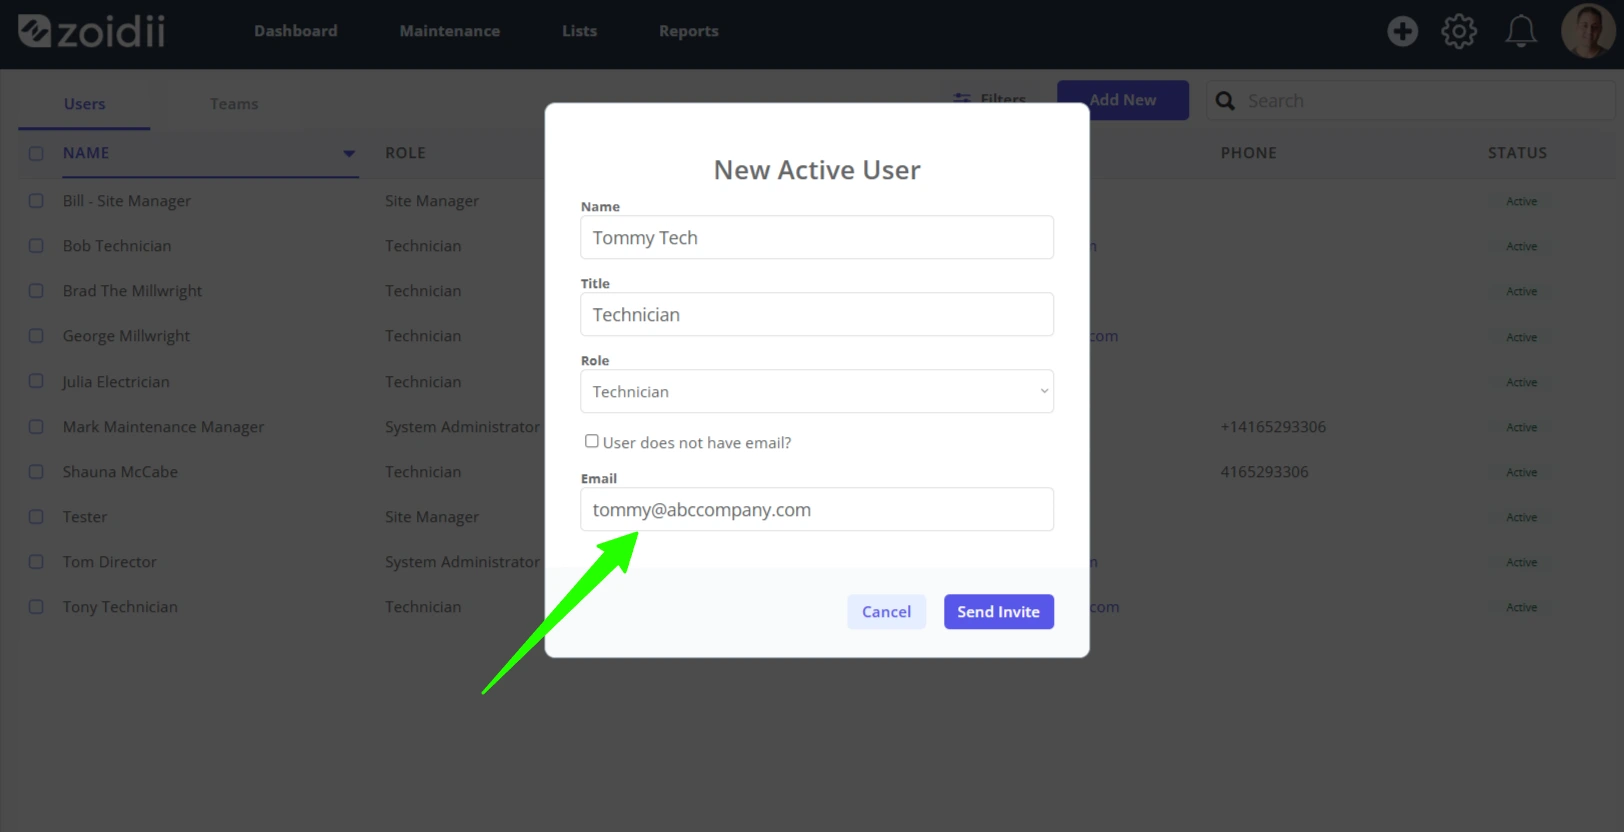Open user Brad The Millwright

[132, 291]
